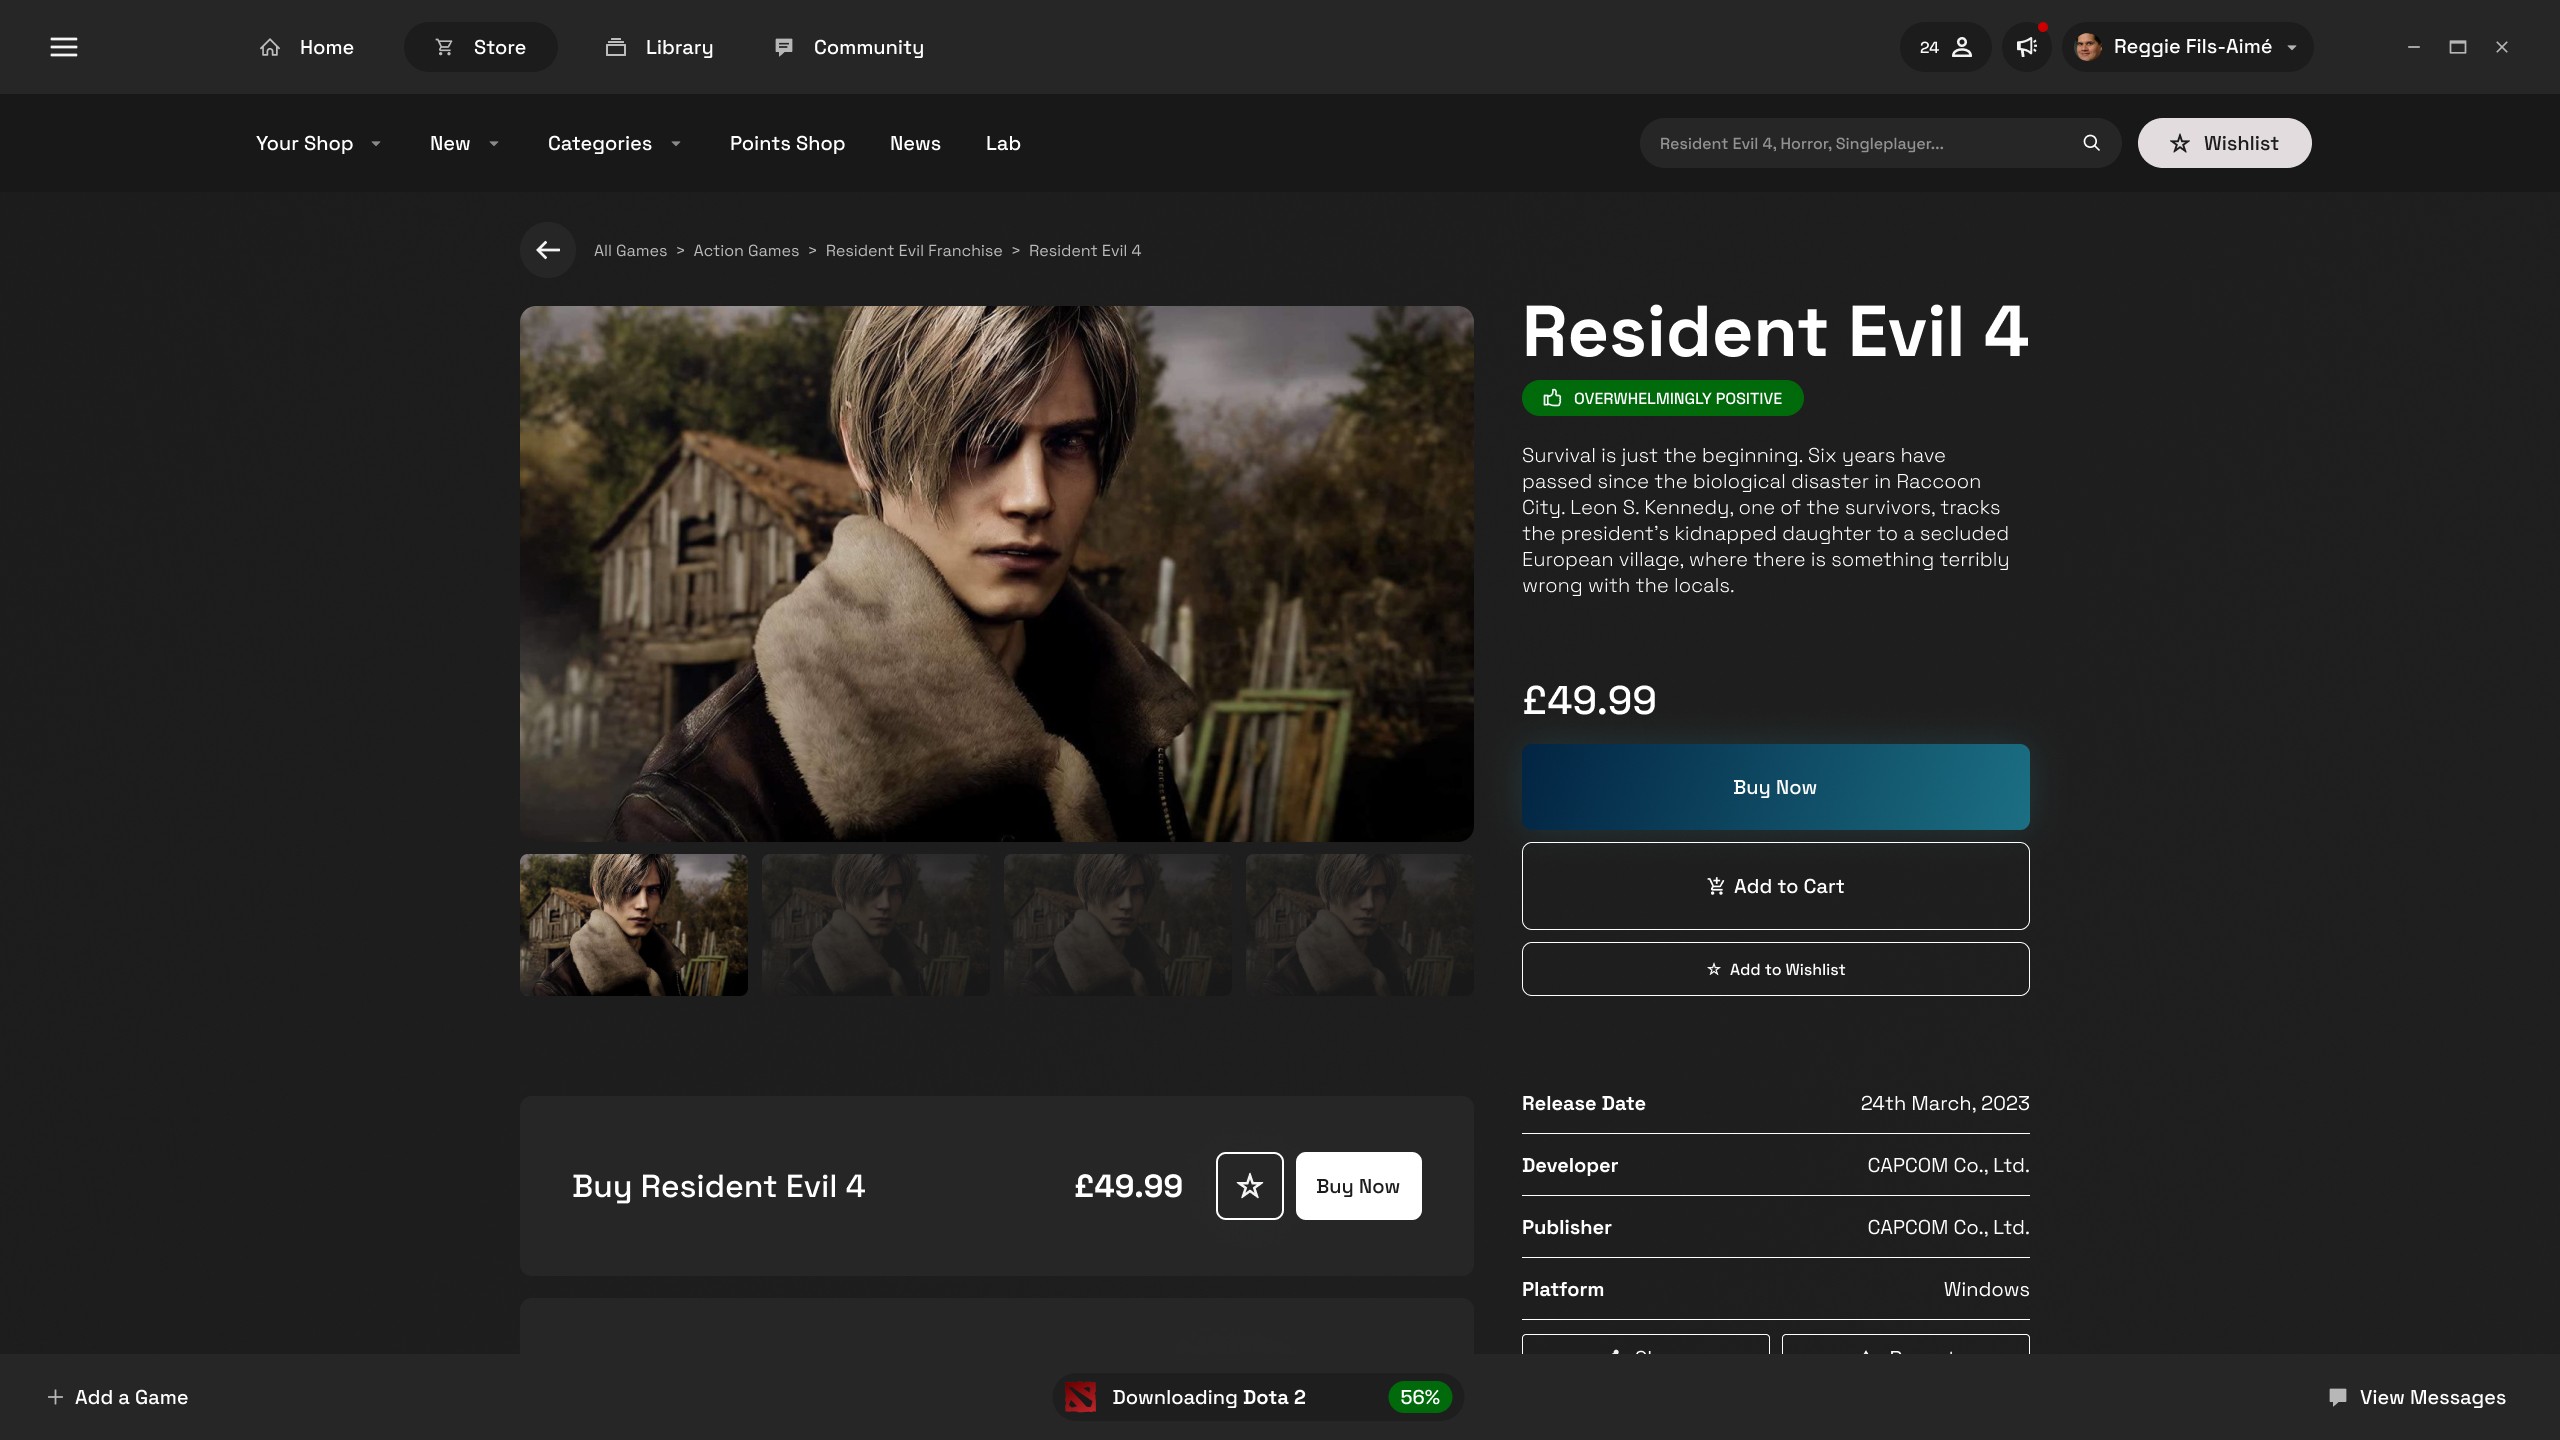Open the friends list icon showing 24

(1945, 47)
